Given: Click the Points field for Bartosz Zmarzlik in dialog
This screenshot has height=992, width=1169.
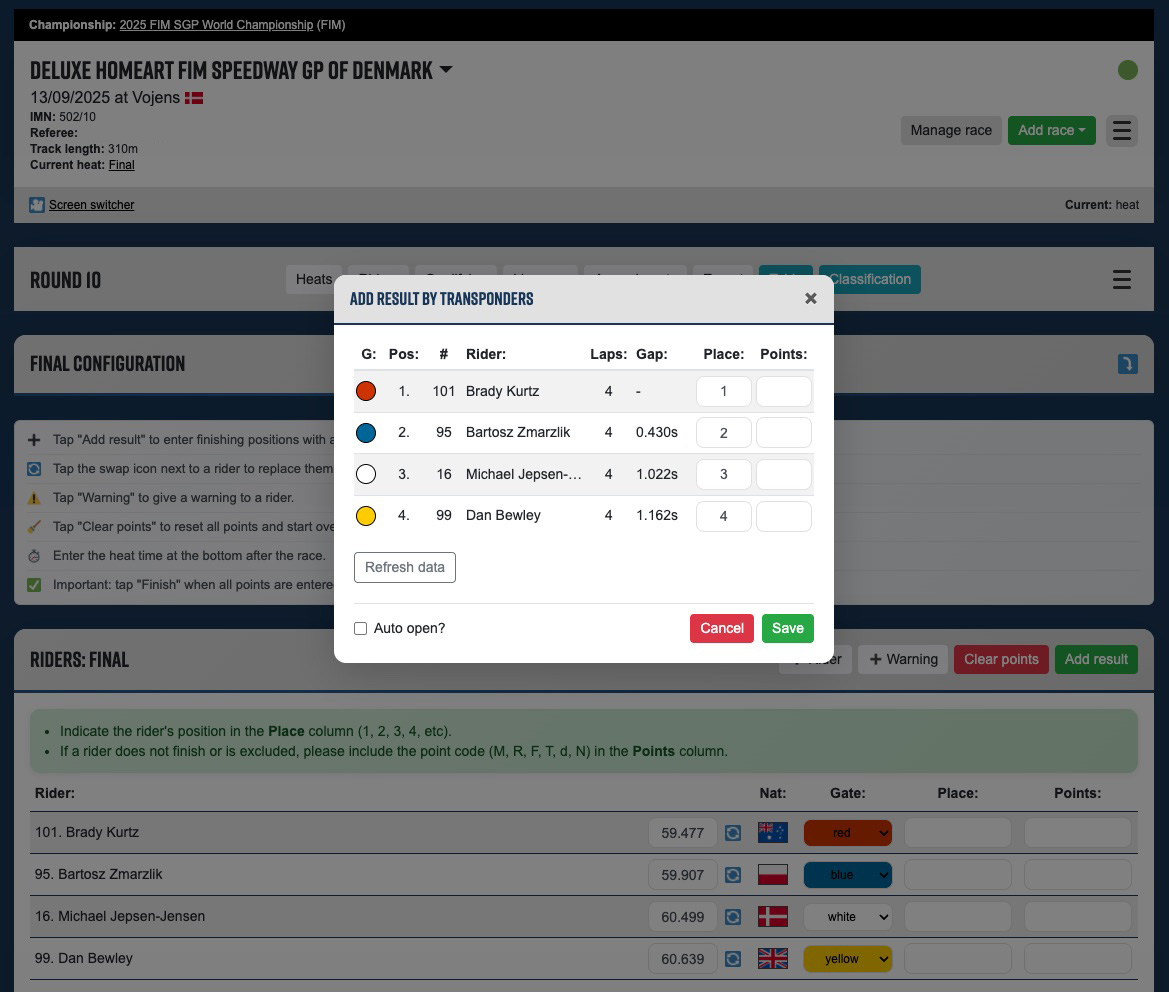Looking at the screenshot, I should point(783,433).
